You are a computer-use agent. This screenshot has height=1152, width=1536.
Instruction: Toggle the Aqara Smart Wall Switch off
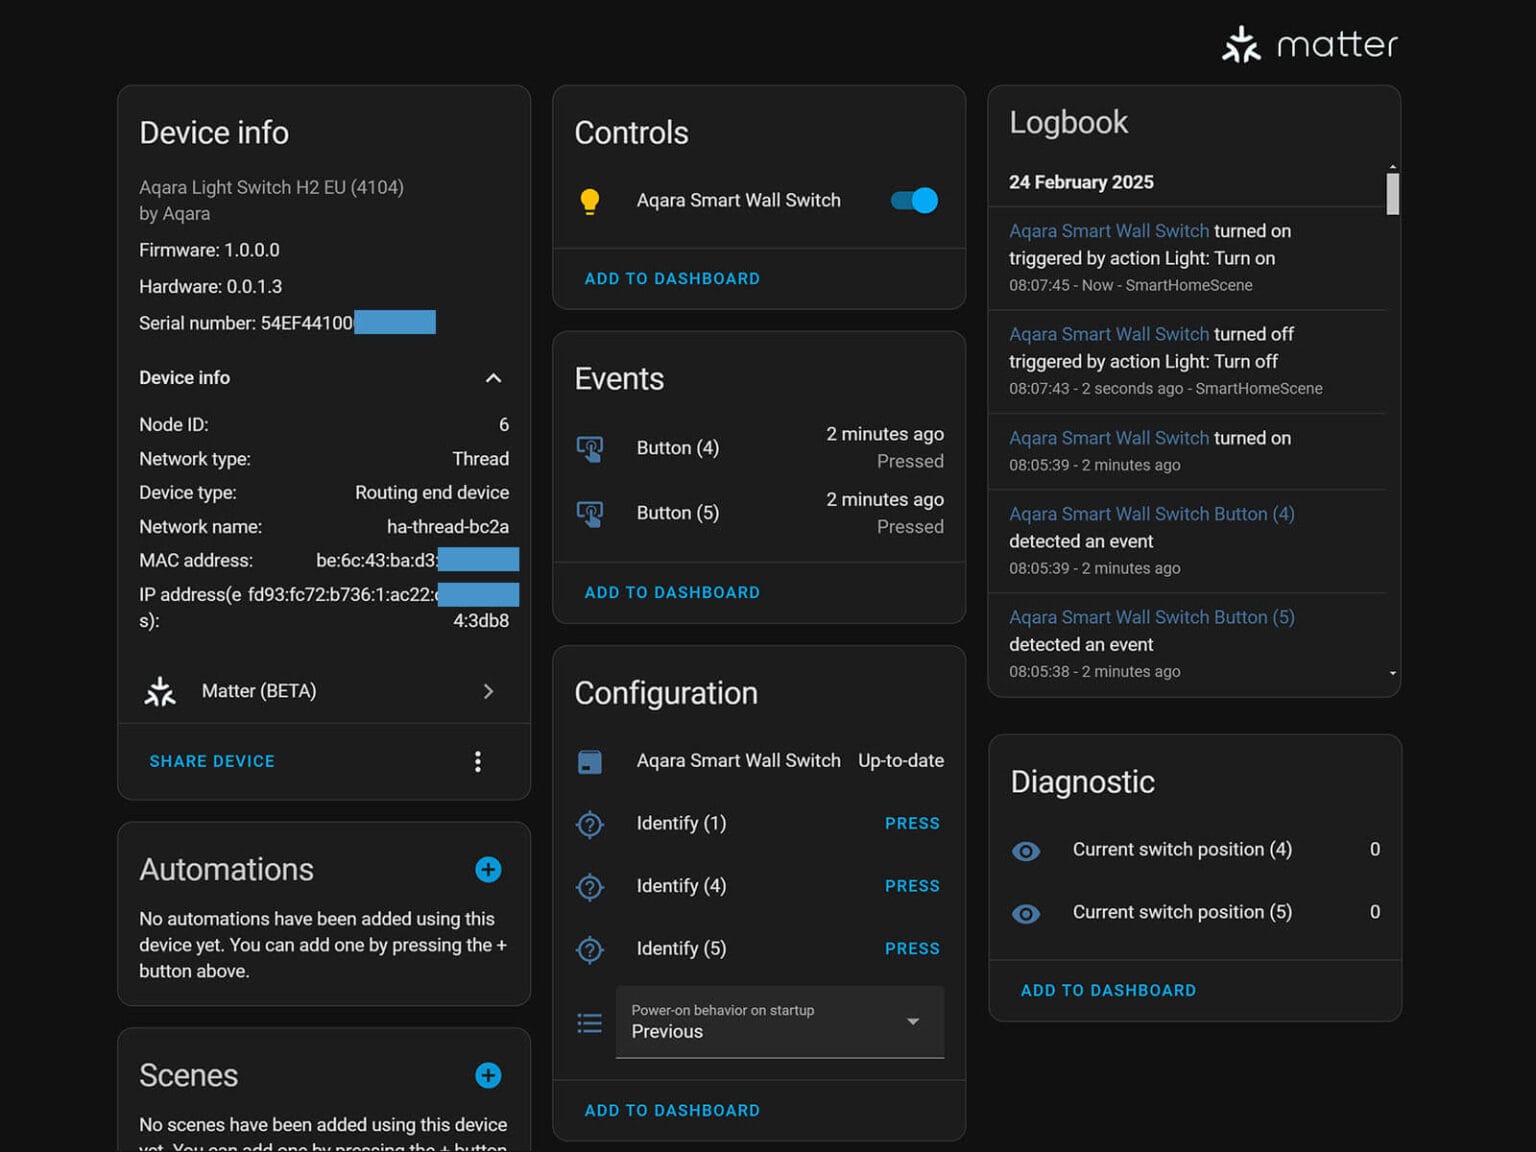914,201
